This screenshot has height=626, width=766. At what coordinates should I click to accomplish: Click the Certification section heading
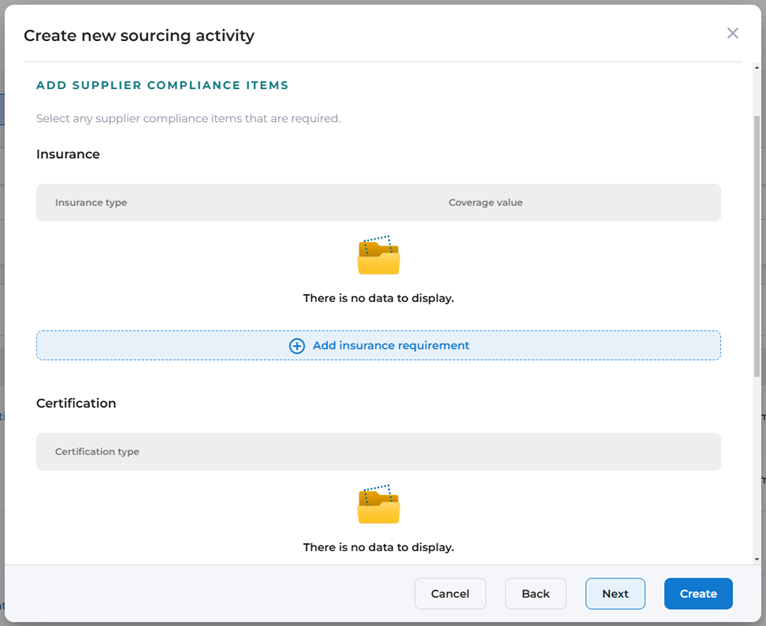pyautogui.click(x=76, y=404)
